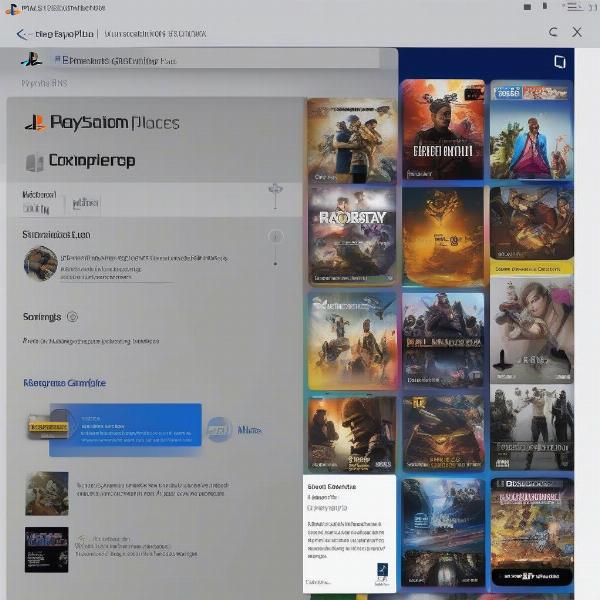Click the circular icon next to 'Sorimgis'

pyautogui.click(x=72, y=317)
